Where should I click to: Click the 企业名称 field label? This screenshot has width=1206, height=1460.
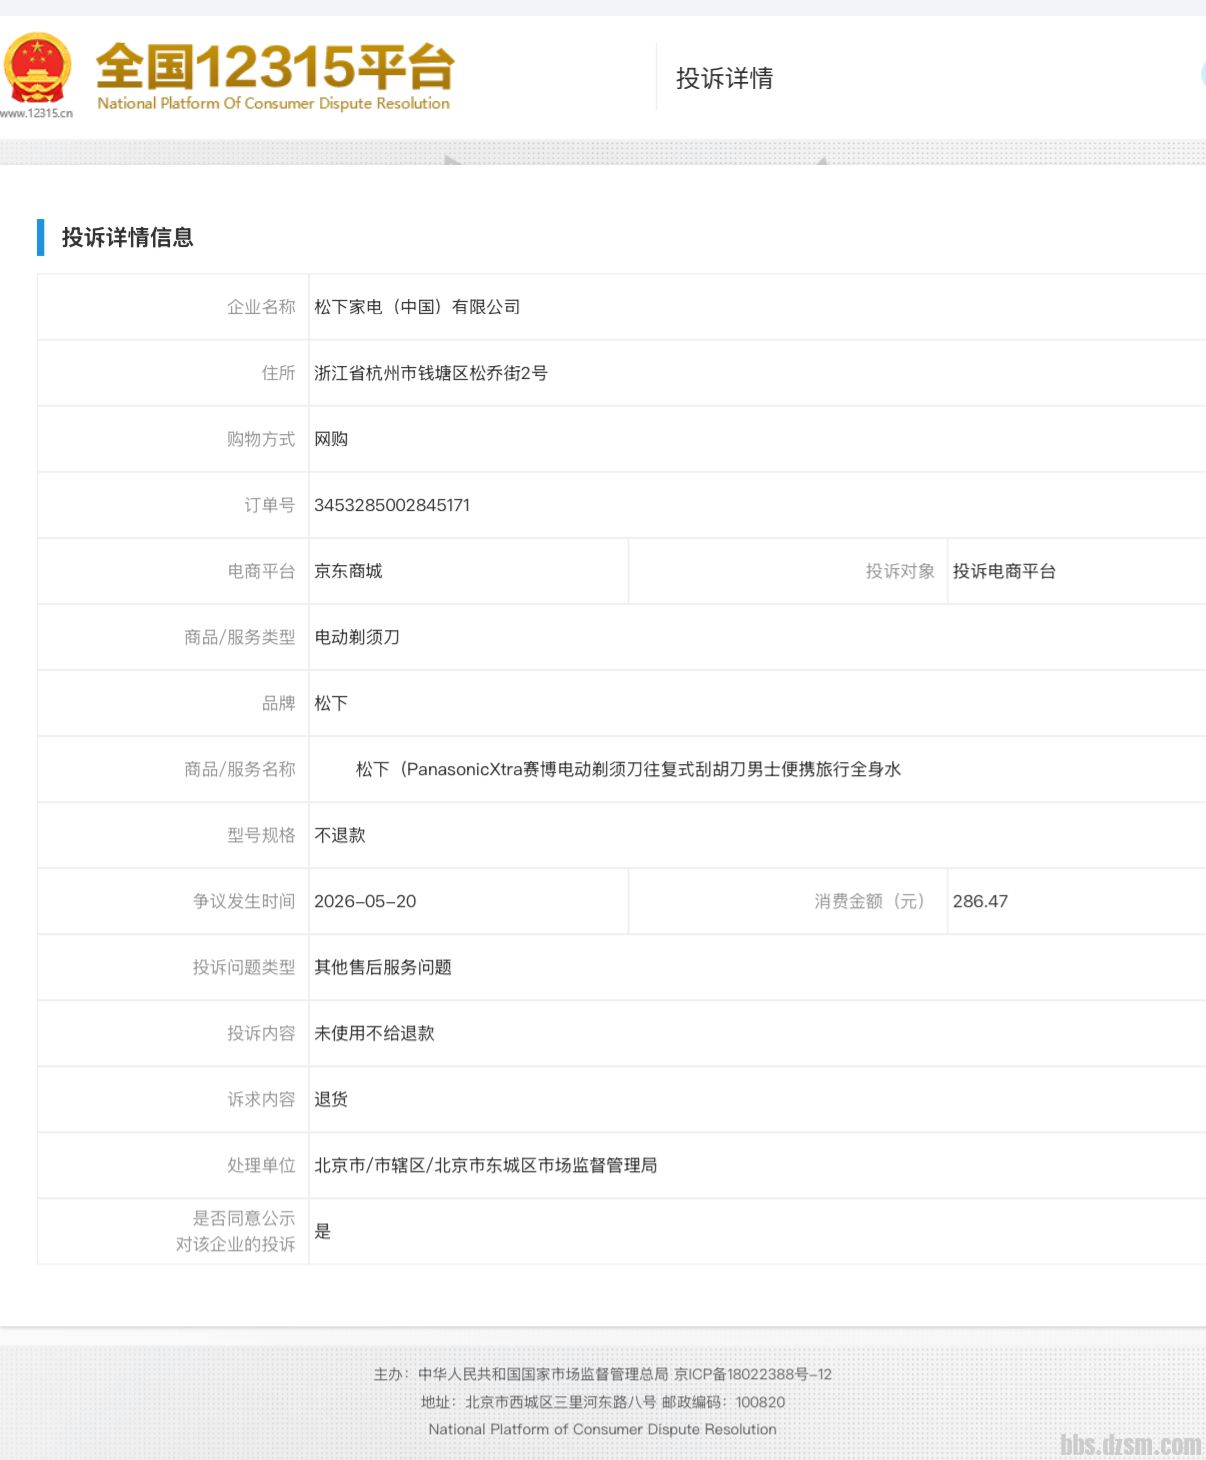coord(261,307)
